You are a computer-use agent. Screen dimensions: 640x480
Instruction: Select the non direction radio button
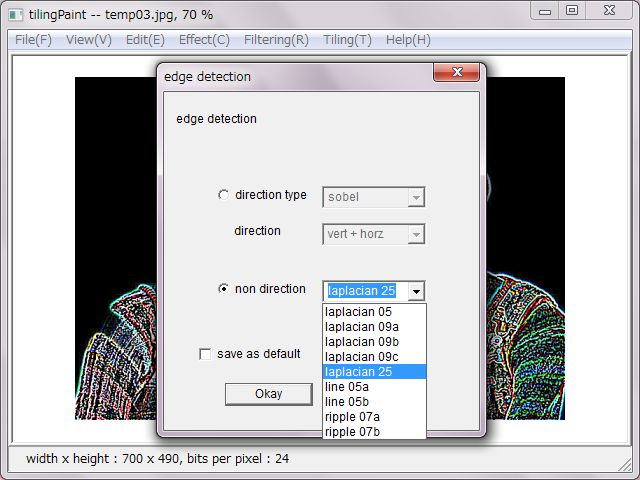tap(223, 289)
